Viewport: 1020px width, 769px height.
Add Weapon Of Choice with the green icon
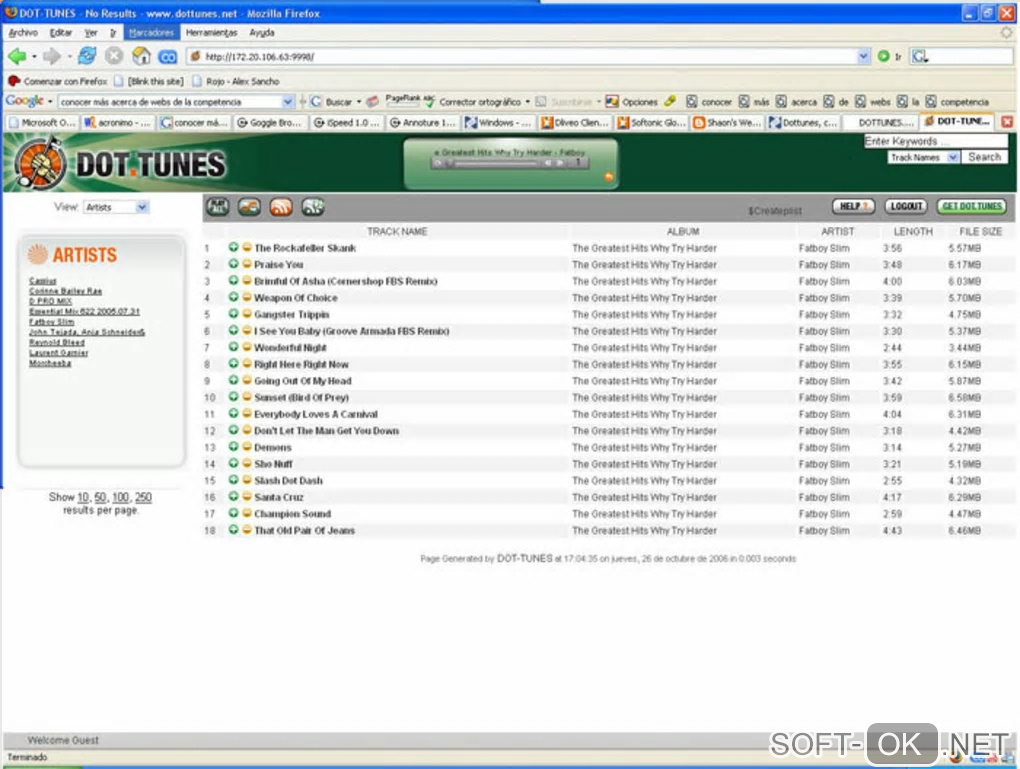pyautogui.click(x=234, y=297)
